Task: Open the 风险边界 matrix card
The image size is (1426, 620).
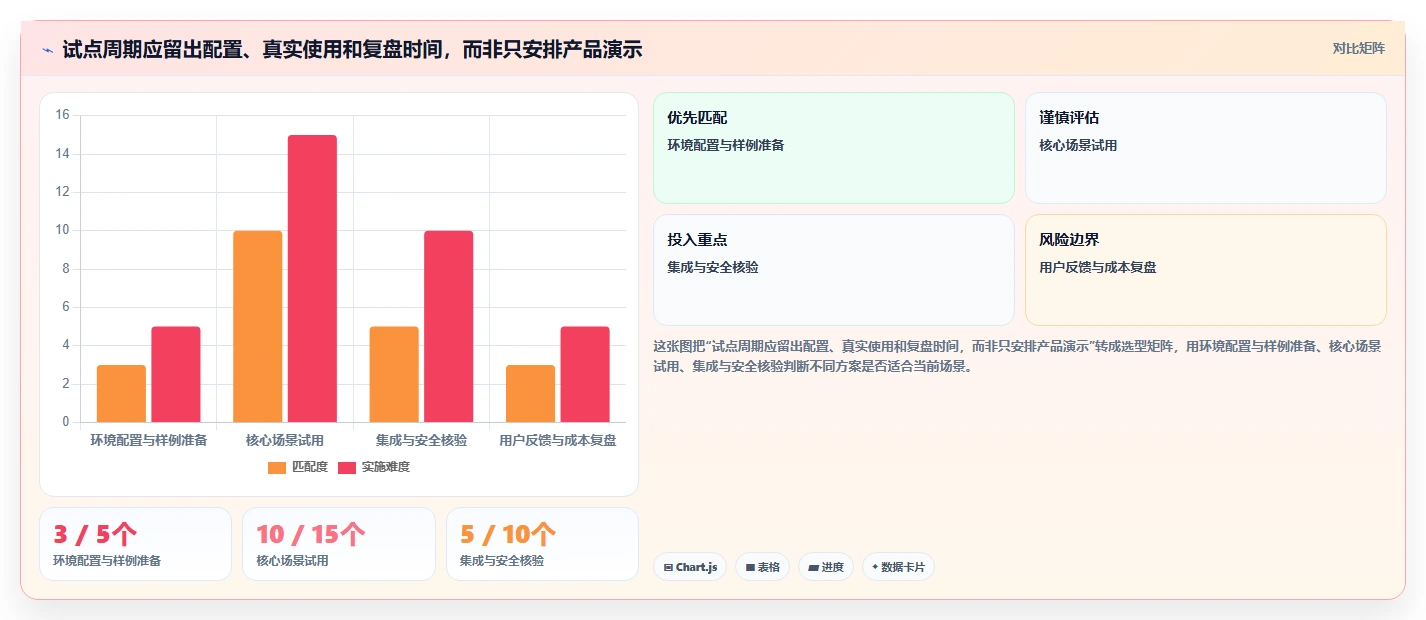Action: (1206, 270)
